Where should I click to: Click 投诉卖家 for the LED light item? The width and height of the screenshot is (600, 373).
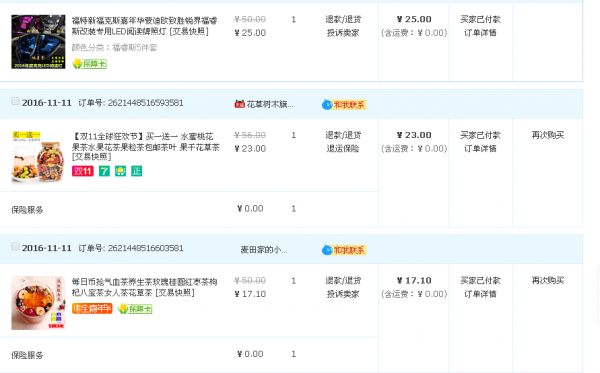(x=343, y=33)
